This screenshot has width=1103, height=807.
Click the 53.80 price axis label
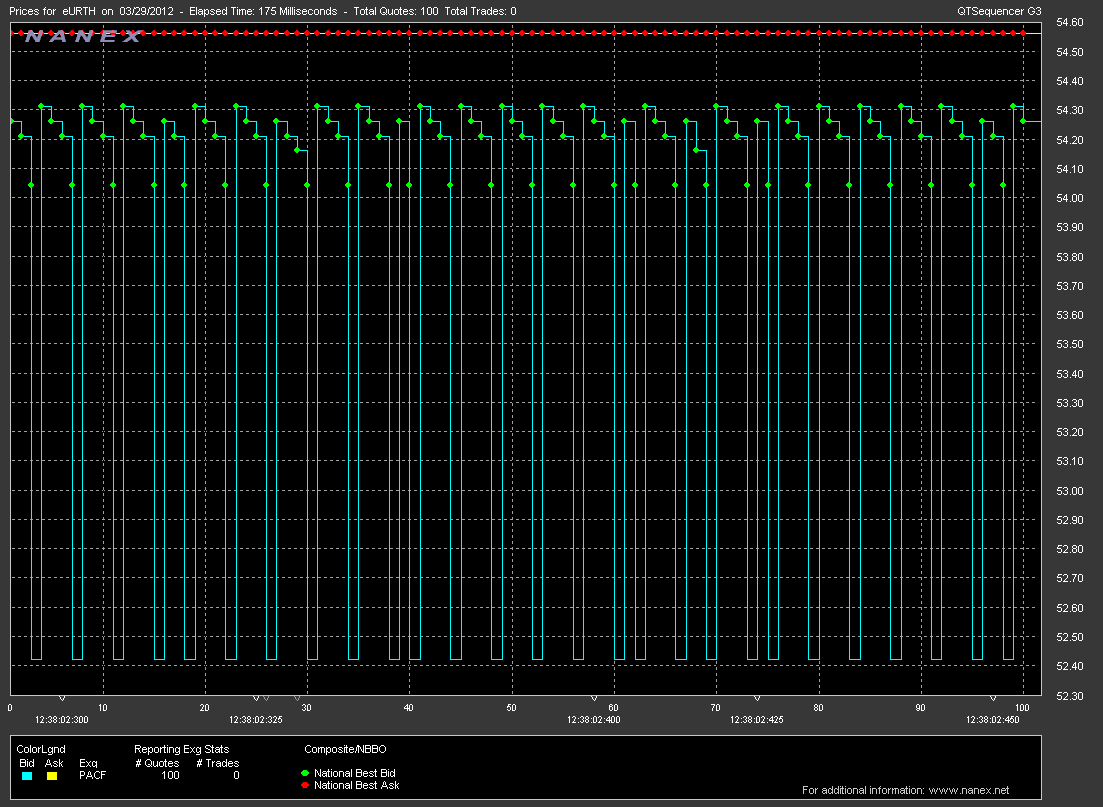click(1070, 257)
